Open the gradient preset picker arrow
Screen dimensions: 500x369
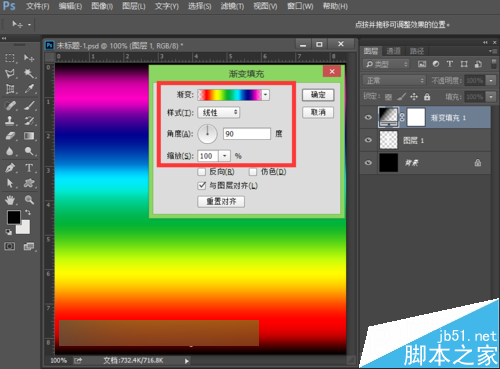coord(266,95)
